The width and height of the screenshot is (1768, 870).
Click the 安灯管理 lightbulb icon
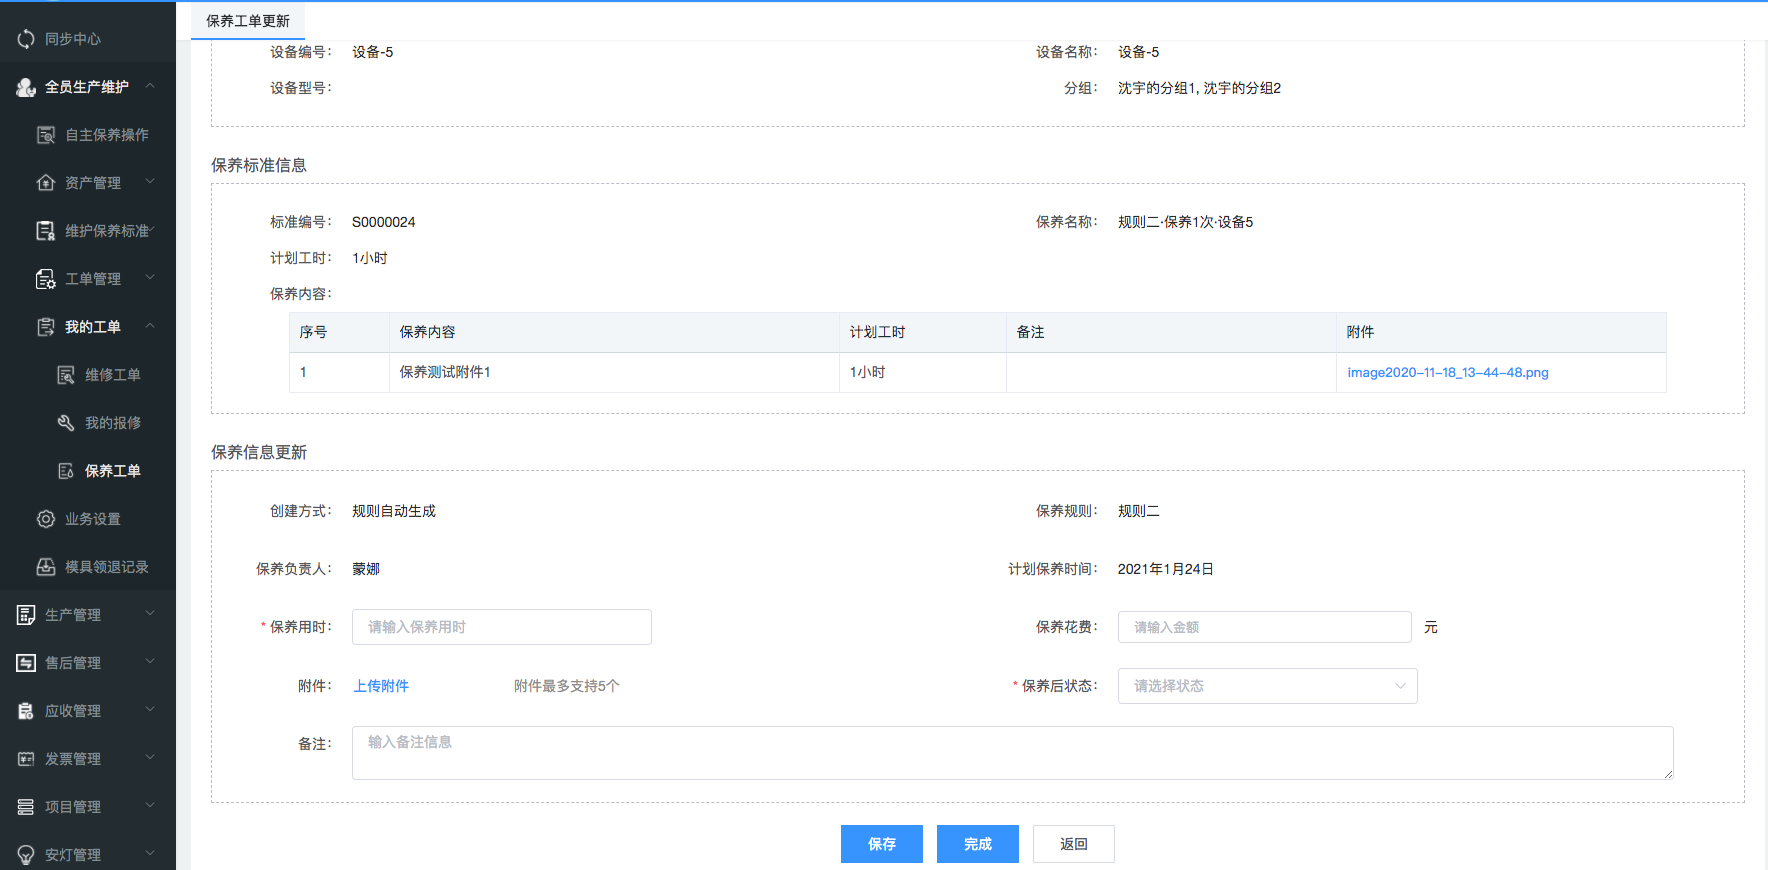point(26,855)
